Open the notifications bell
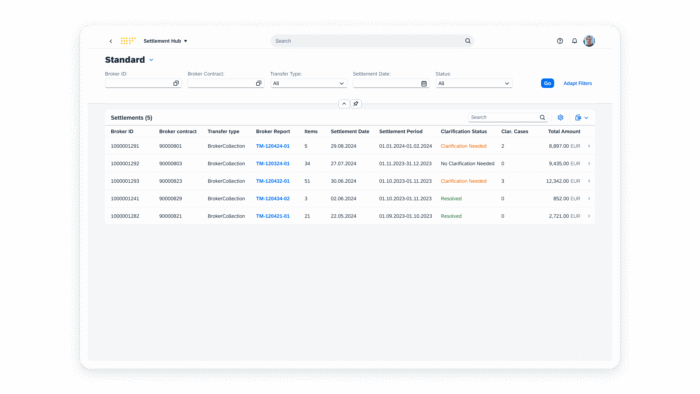Viewport: 700px width, 394px height. [575, 41]
